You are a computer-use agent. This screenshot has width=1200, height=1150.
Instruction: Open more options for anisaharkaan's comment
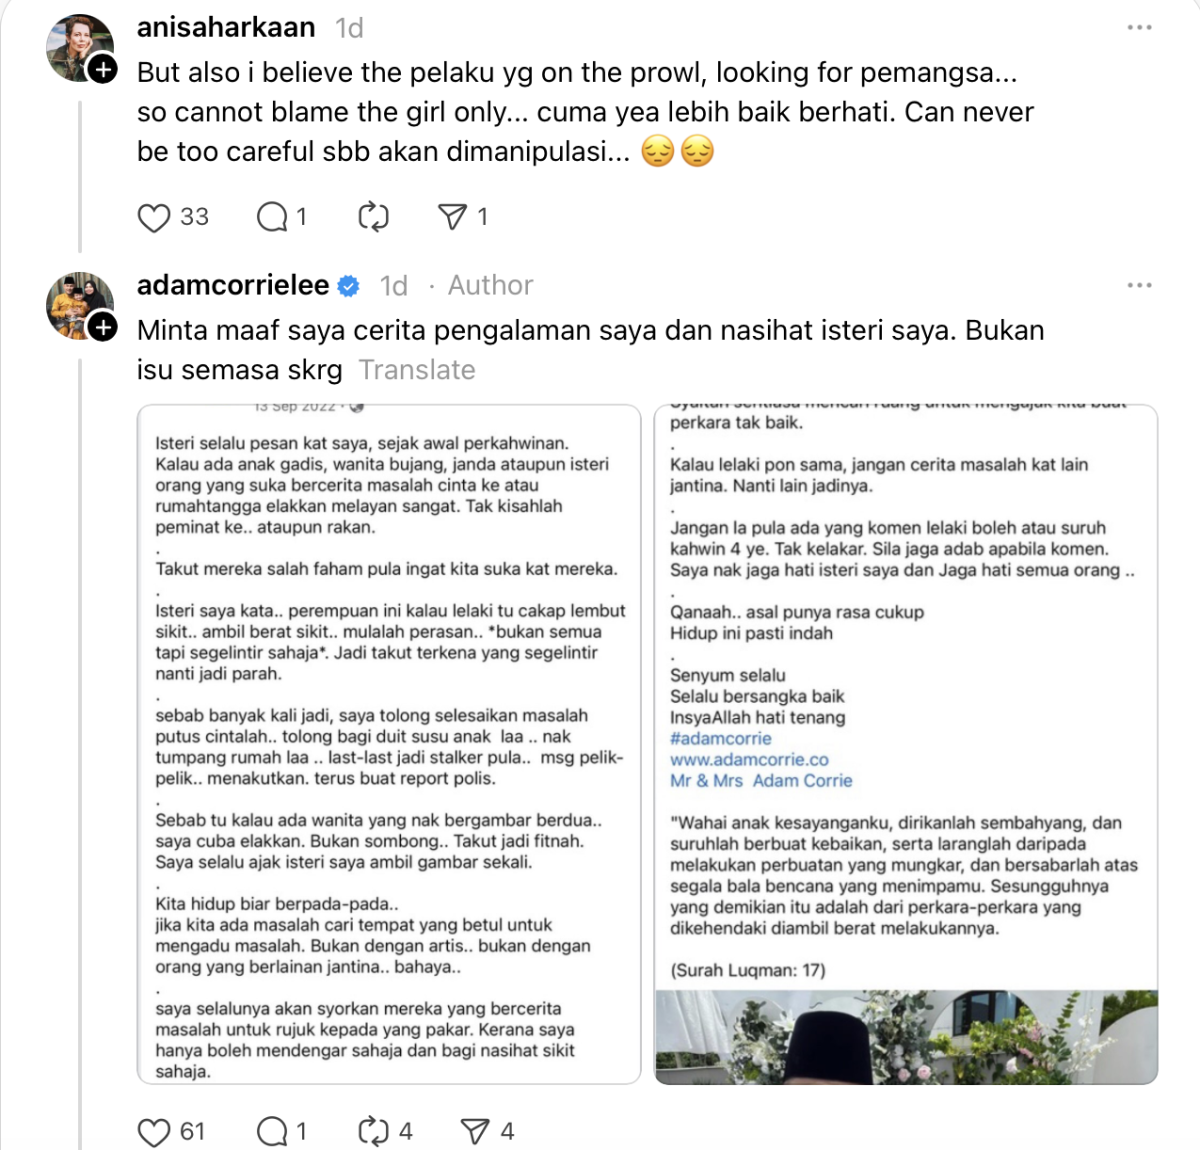[x=1139, y=28]
